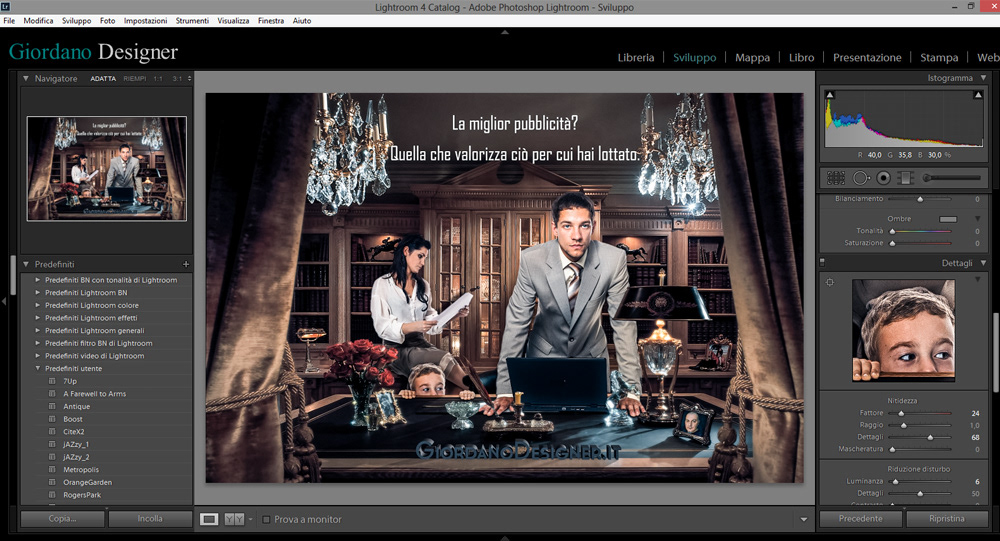The image size is (1000, 541).
Task: Open the Sviluppo menu
Action: (77, 20)
